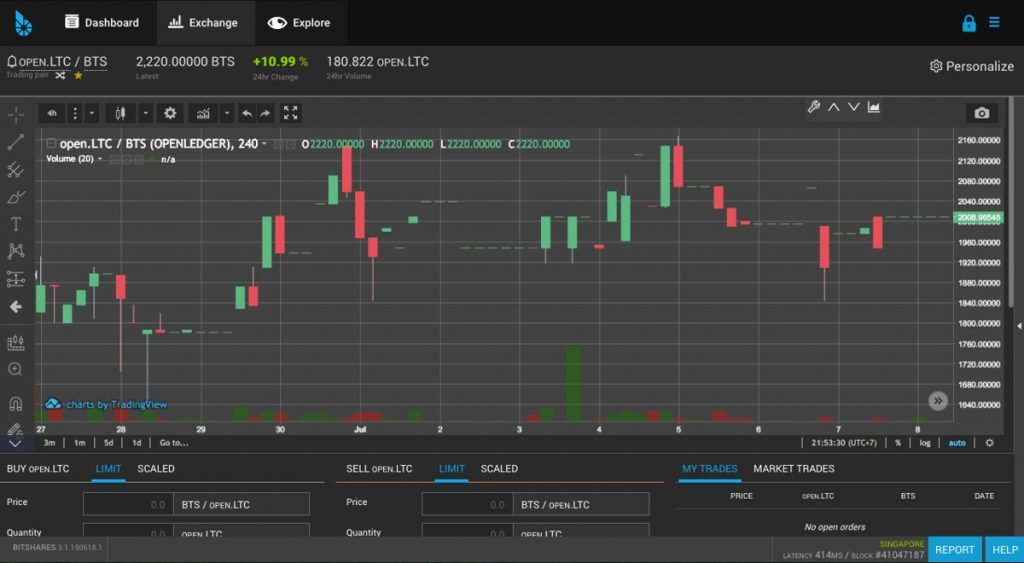Click the scroll-to-latest double arrow button

coord(938,401)
